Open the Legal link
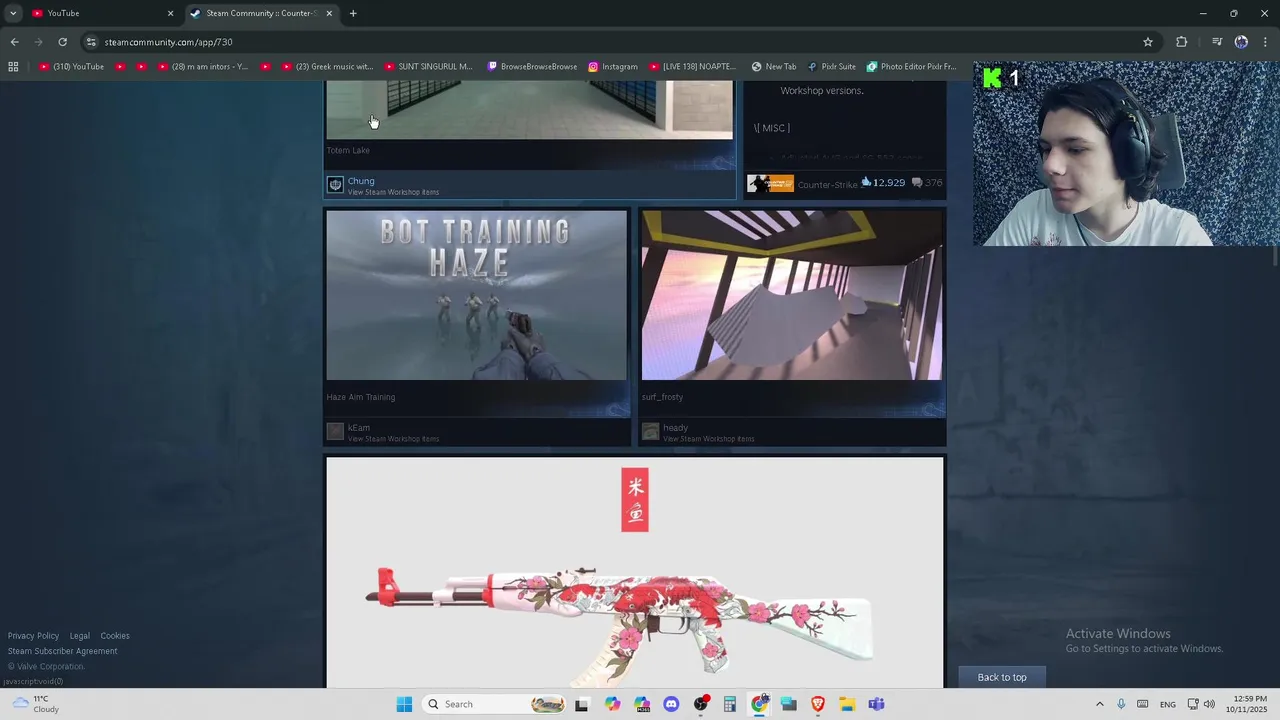This screenshot has width=1280, height=720. 80,636
